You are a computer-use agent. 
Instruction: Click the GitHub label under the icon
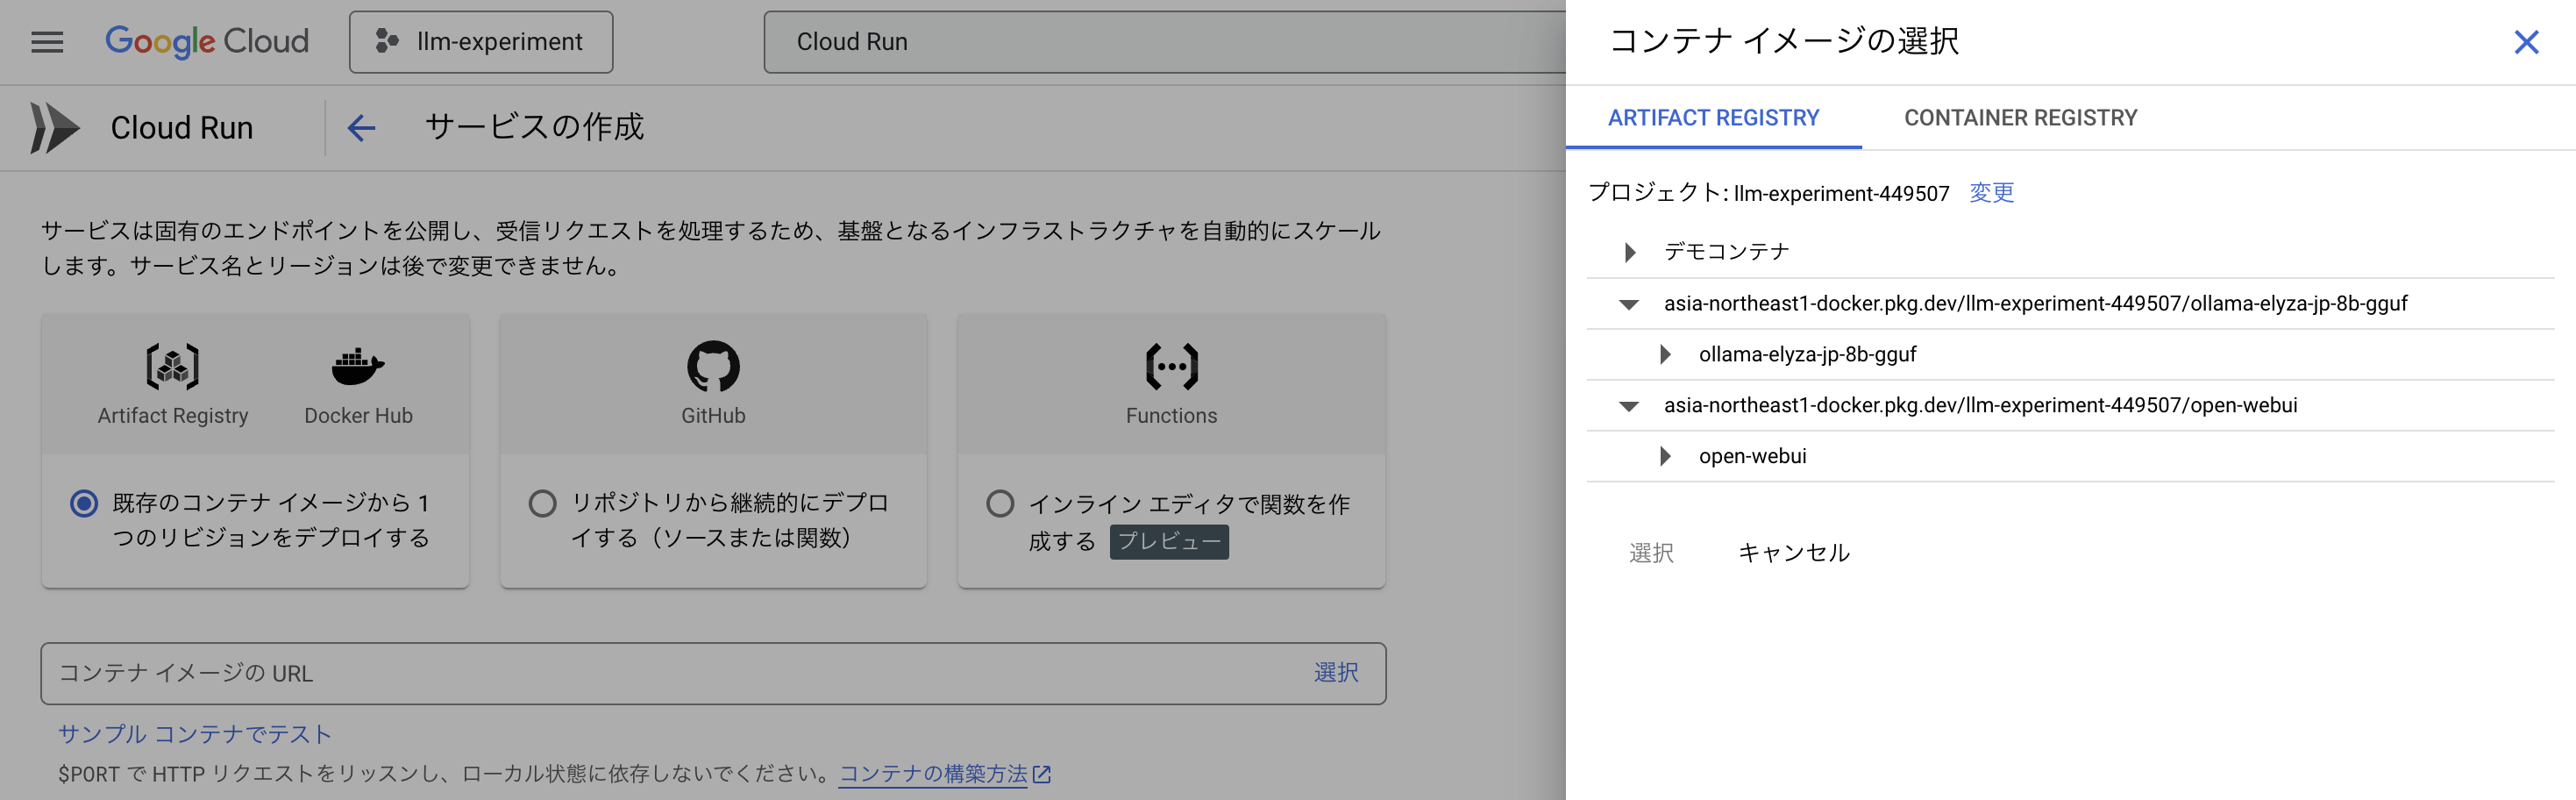713,416
